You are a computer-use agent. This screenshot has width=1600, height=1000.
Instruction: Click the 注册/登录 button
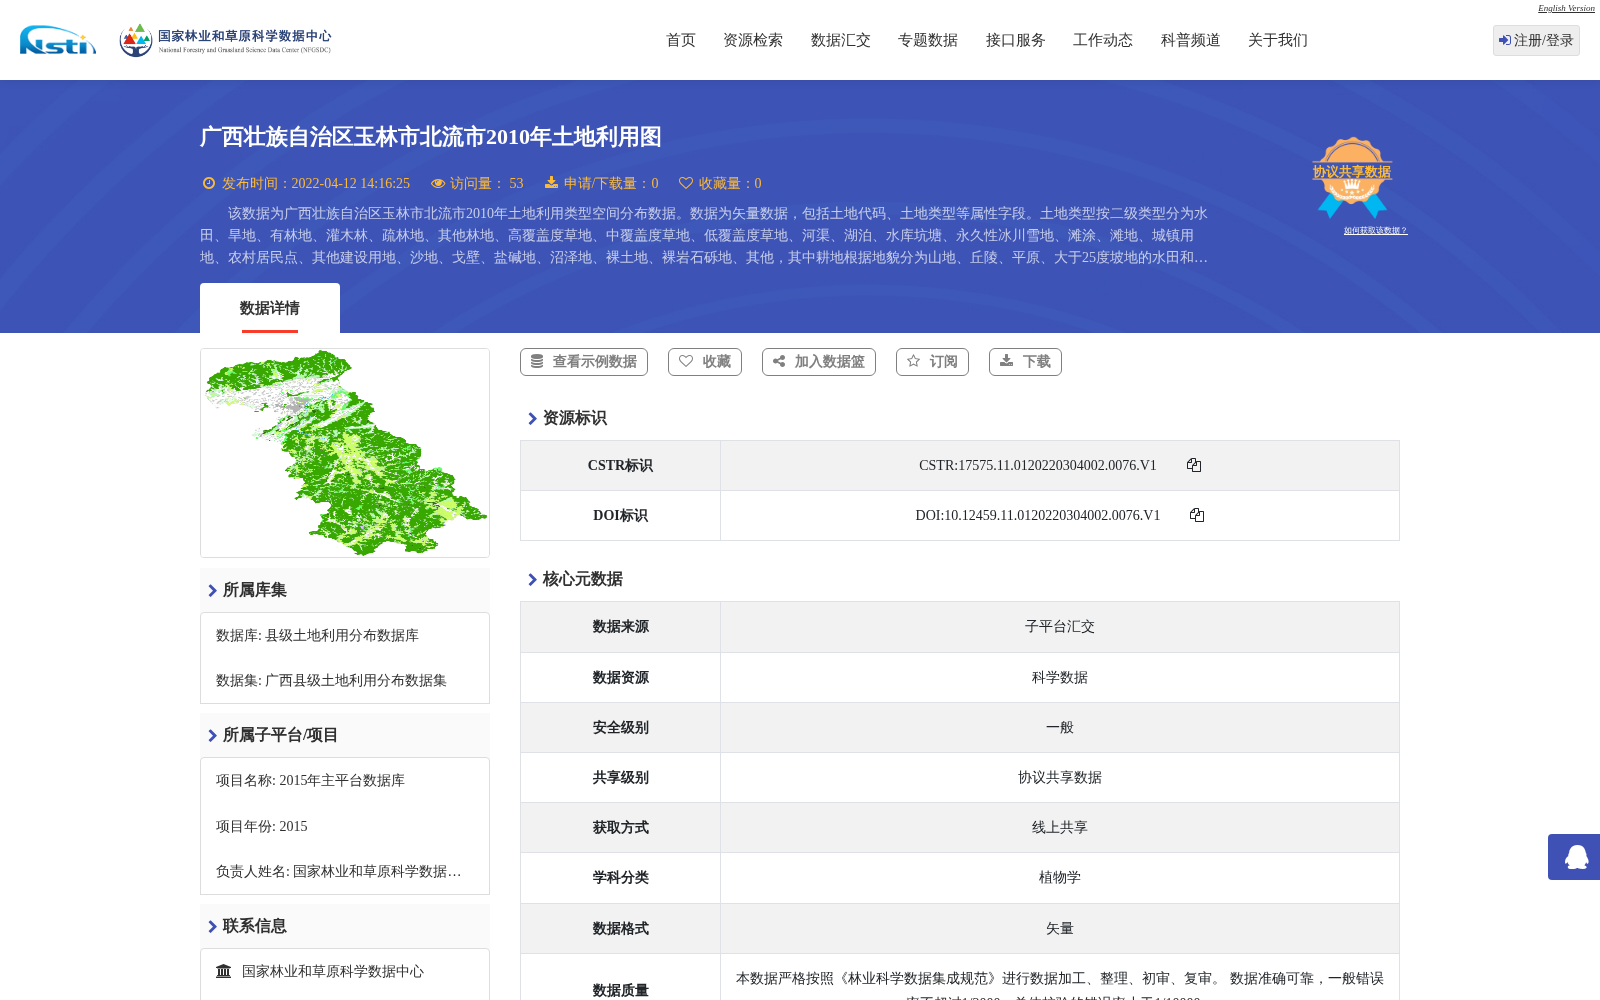pos(1536,40)
